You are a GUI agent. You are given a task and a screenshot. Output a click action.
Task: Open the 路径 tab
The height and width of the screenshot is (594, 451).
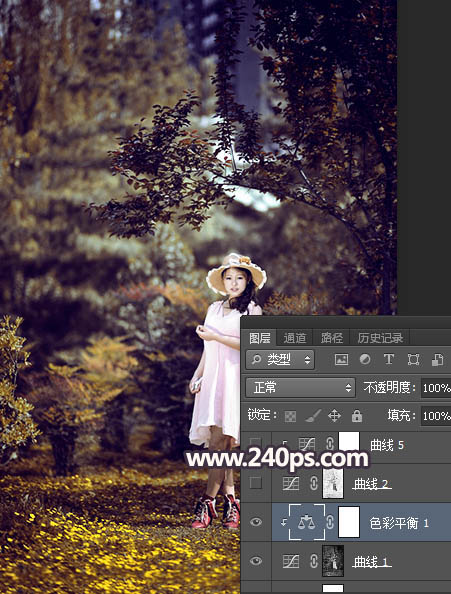[332, 338]
